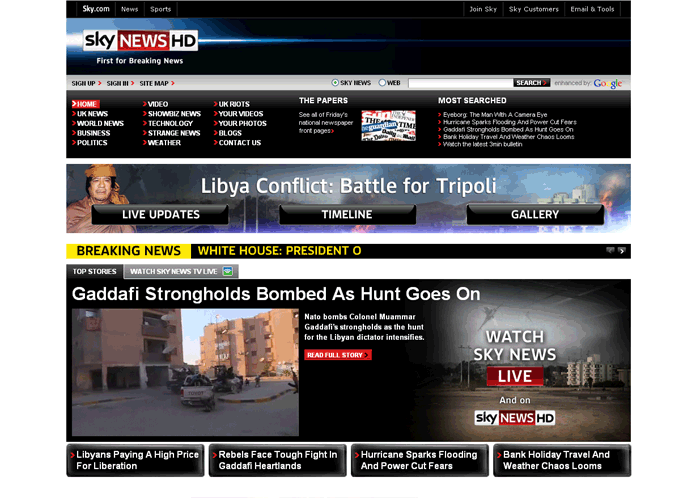Screen dimensions: 700x498
Task: Open most searched 'Gaddafi Strongholds Bombed' link
Action: pyautogui.click(x=506, y=129)
